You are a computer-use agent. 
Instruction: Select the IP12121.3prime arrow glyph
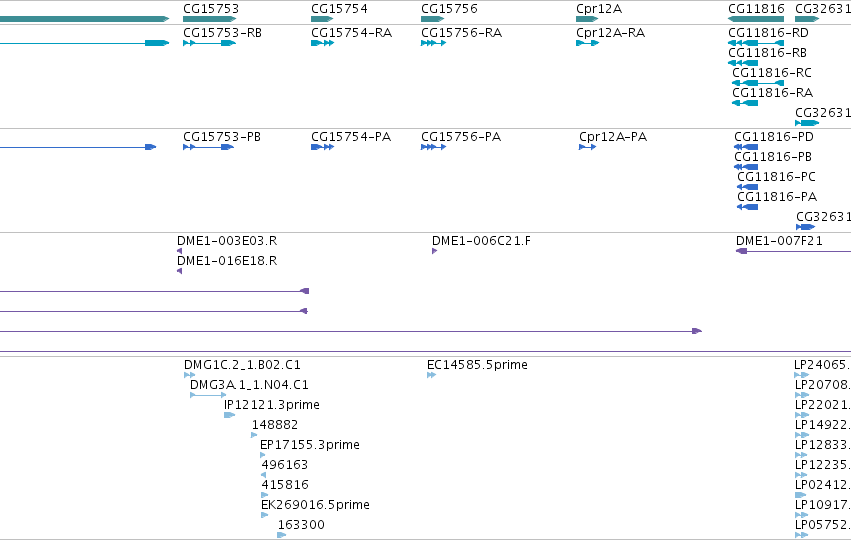(230, 415)
